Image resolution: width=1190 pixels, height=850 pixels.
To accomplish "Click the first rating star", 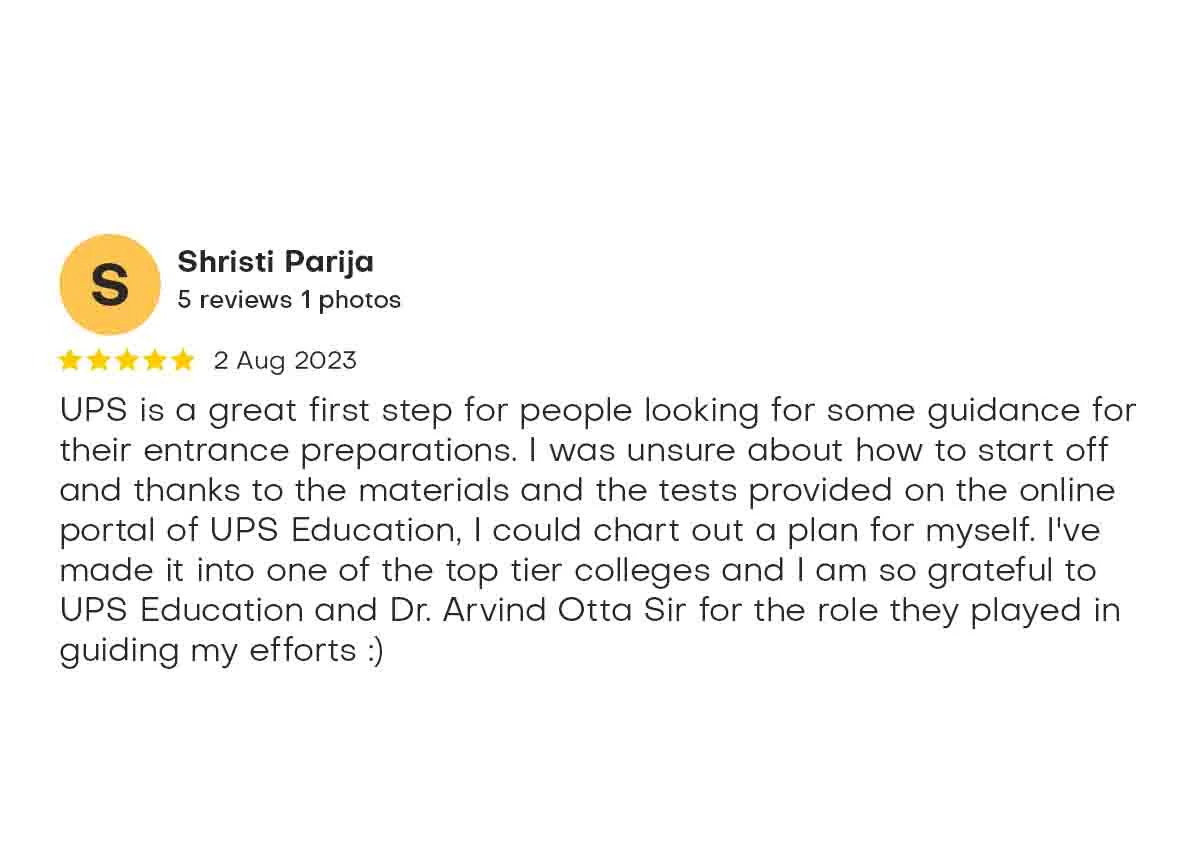I will [70, 360].
